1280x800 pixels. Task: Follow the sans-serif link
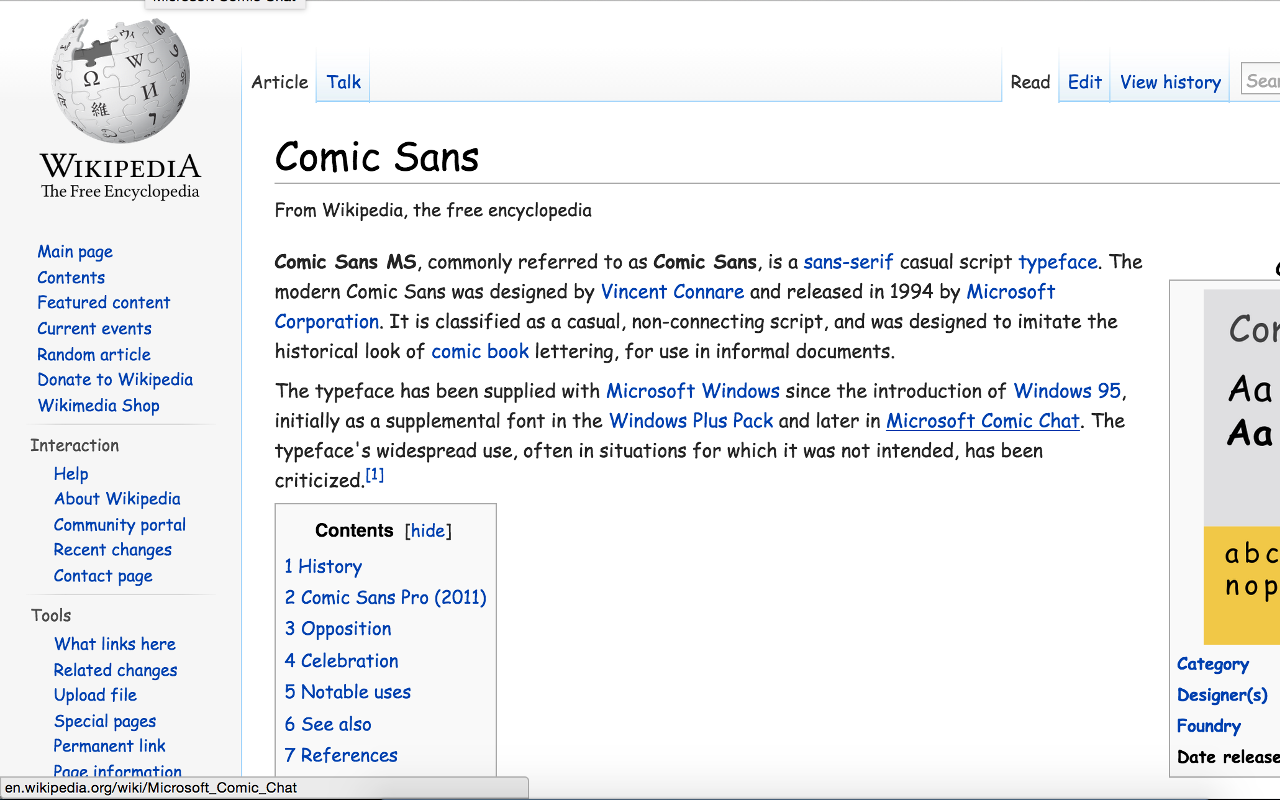point(848,262)
